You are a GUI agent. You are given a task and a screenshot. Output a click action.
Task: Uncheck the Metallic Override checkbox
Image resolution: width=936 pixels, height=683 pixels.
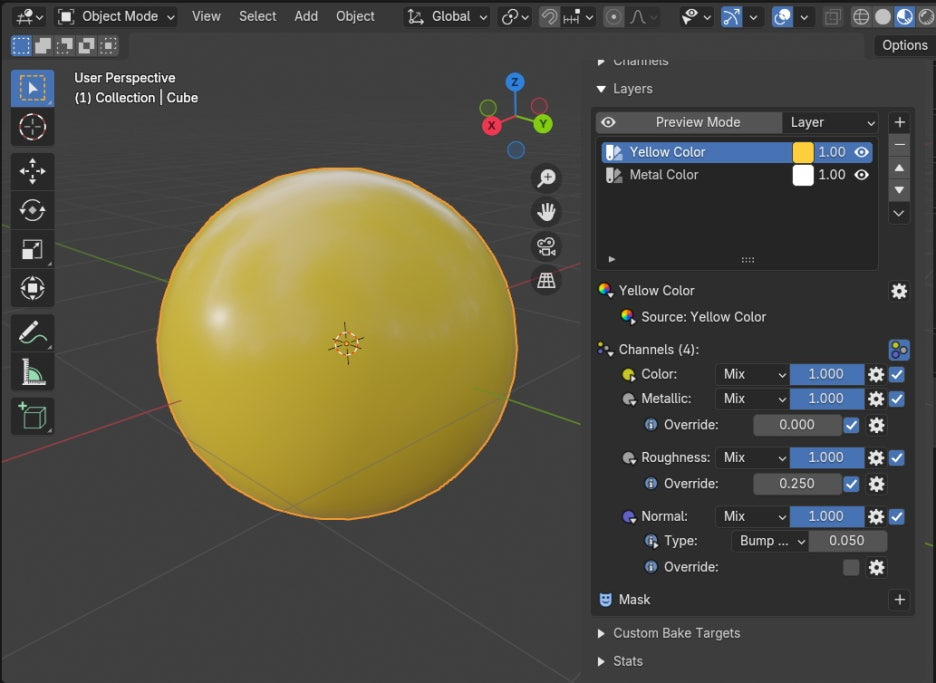tap(852, 425)
